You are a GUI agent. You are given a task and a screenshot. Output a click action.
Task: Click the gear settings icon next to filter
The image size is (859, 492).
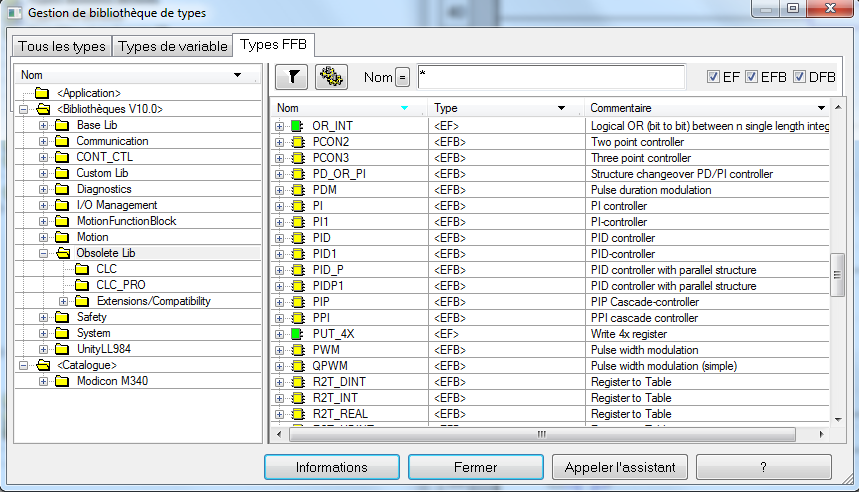pos(331,77)
